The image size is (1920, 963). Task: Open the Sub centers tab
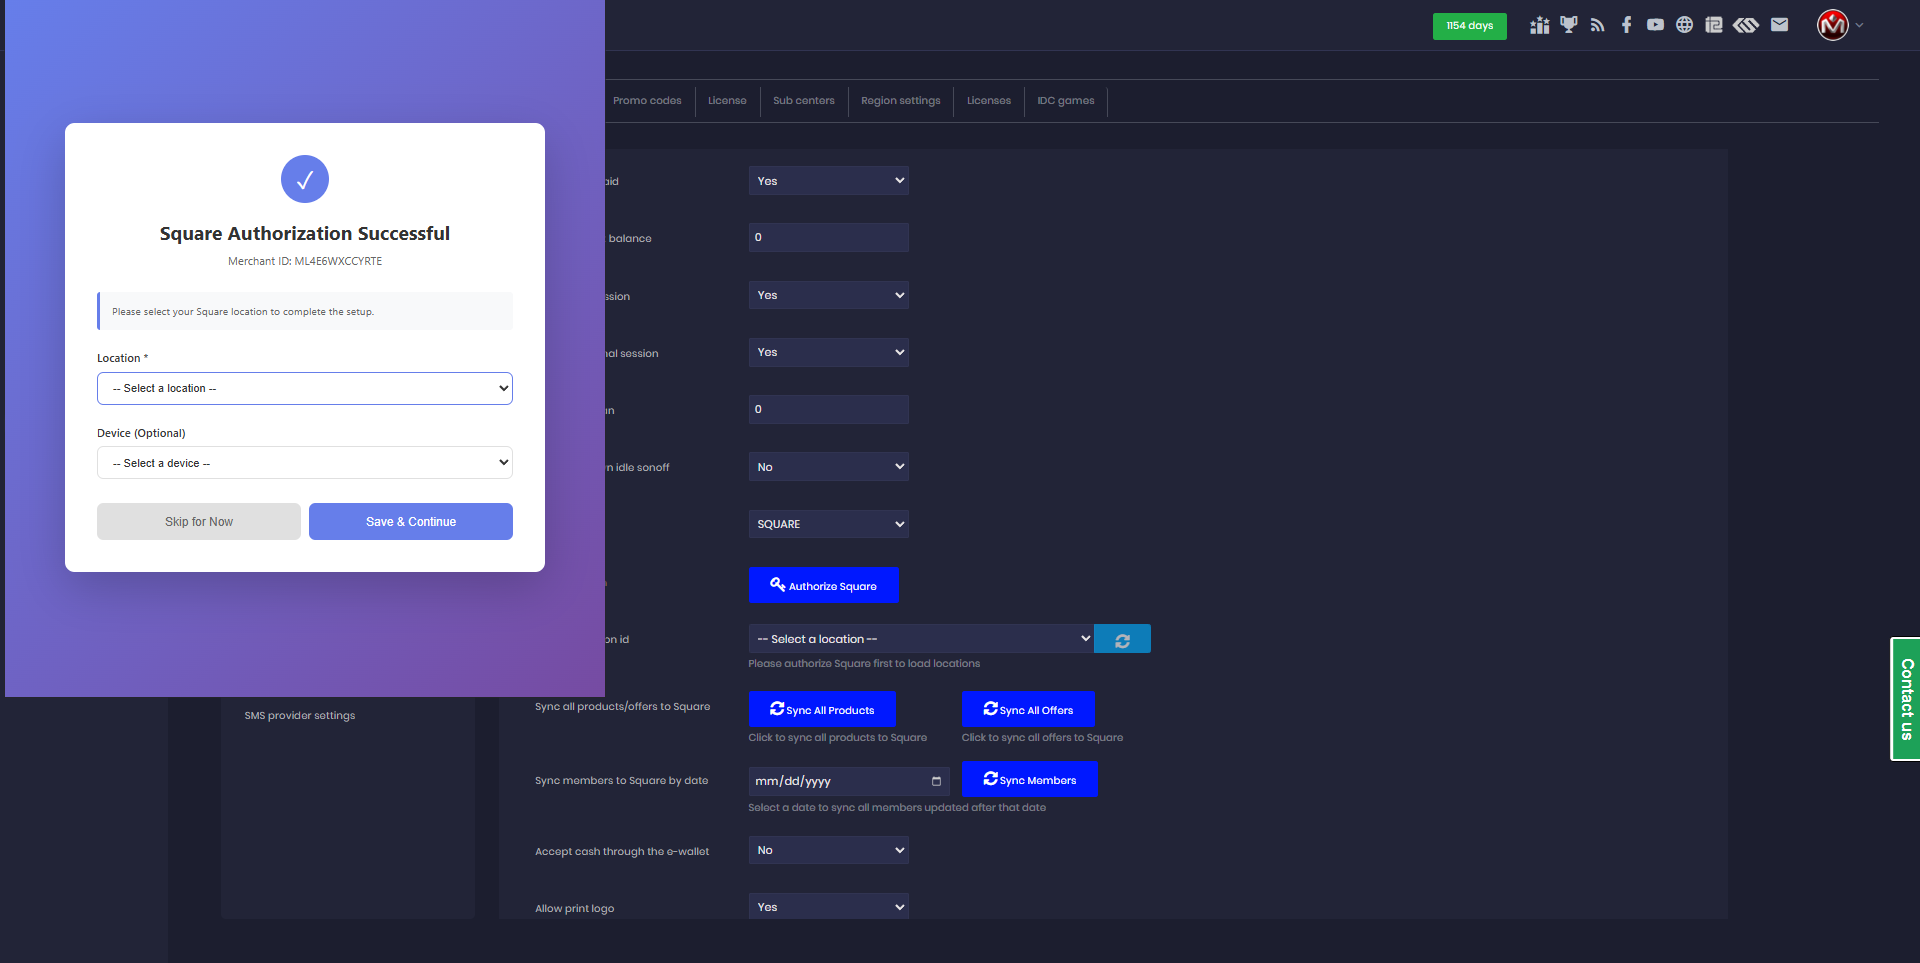point(804,101)
